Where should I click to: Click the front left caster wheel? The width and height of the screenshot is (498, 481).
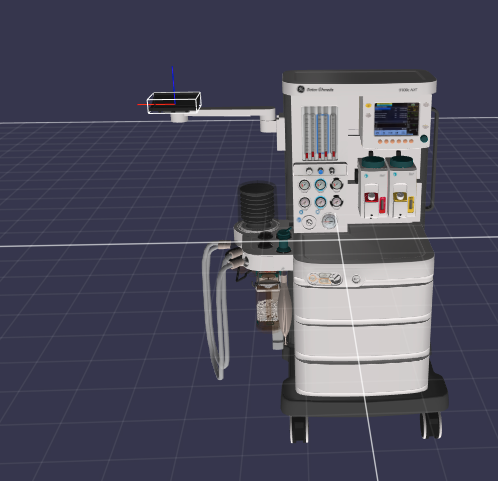(299, 429)
